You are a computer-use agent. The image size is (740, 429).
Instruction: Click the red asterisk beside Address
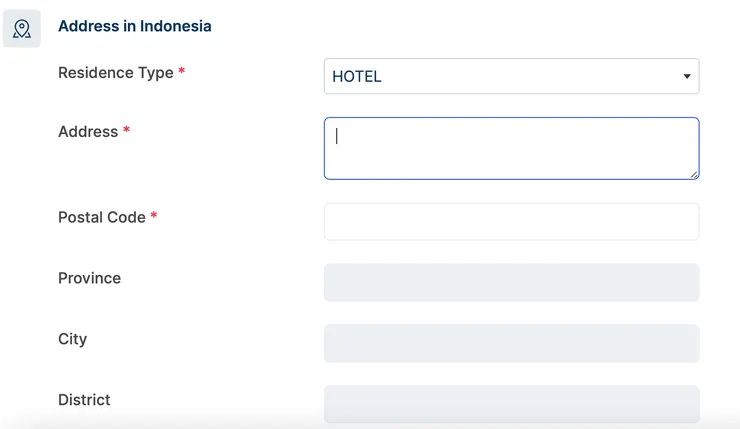(x=126, y=132)
